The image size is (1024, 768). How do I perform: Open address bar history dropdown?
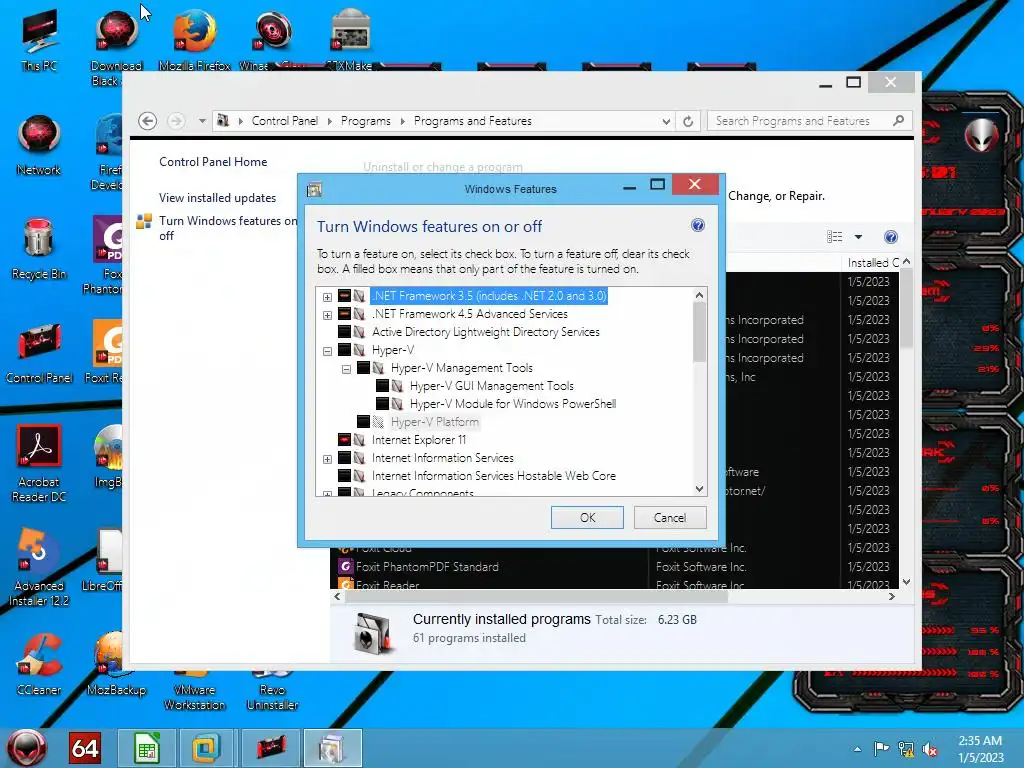coord(665,121)
